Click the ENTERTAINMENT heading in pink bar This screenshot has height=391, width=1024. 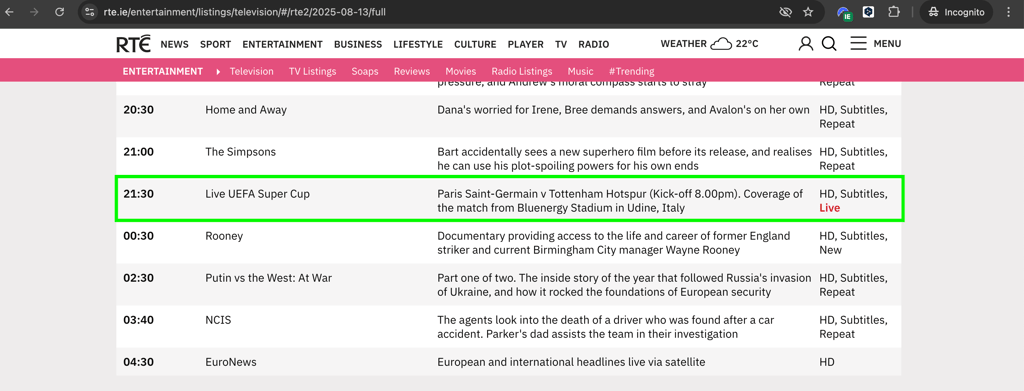(163, 71)
